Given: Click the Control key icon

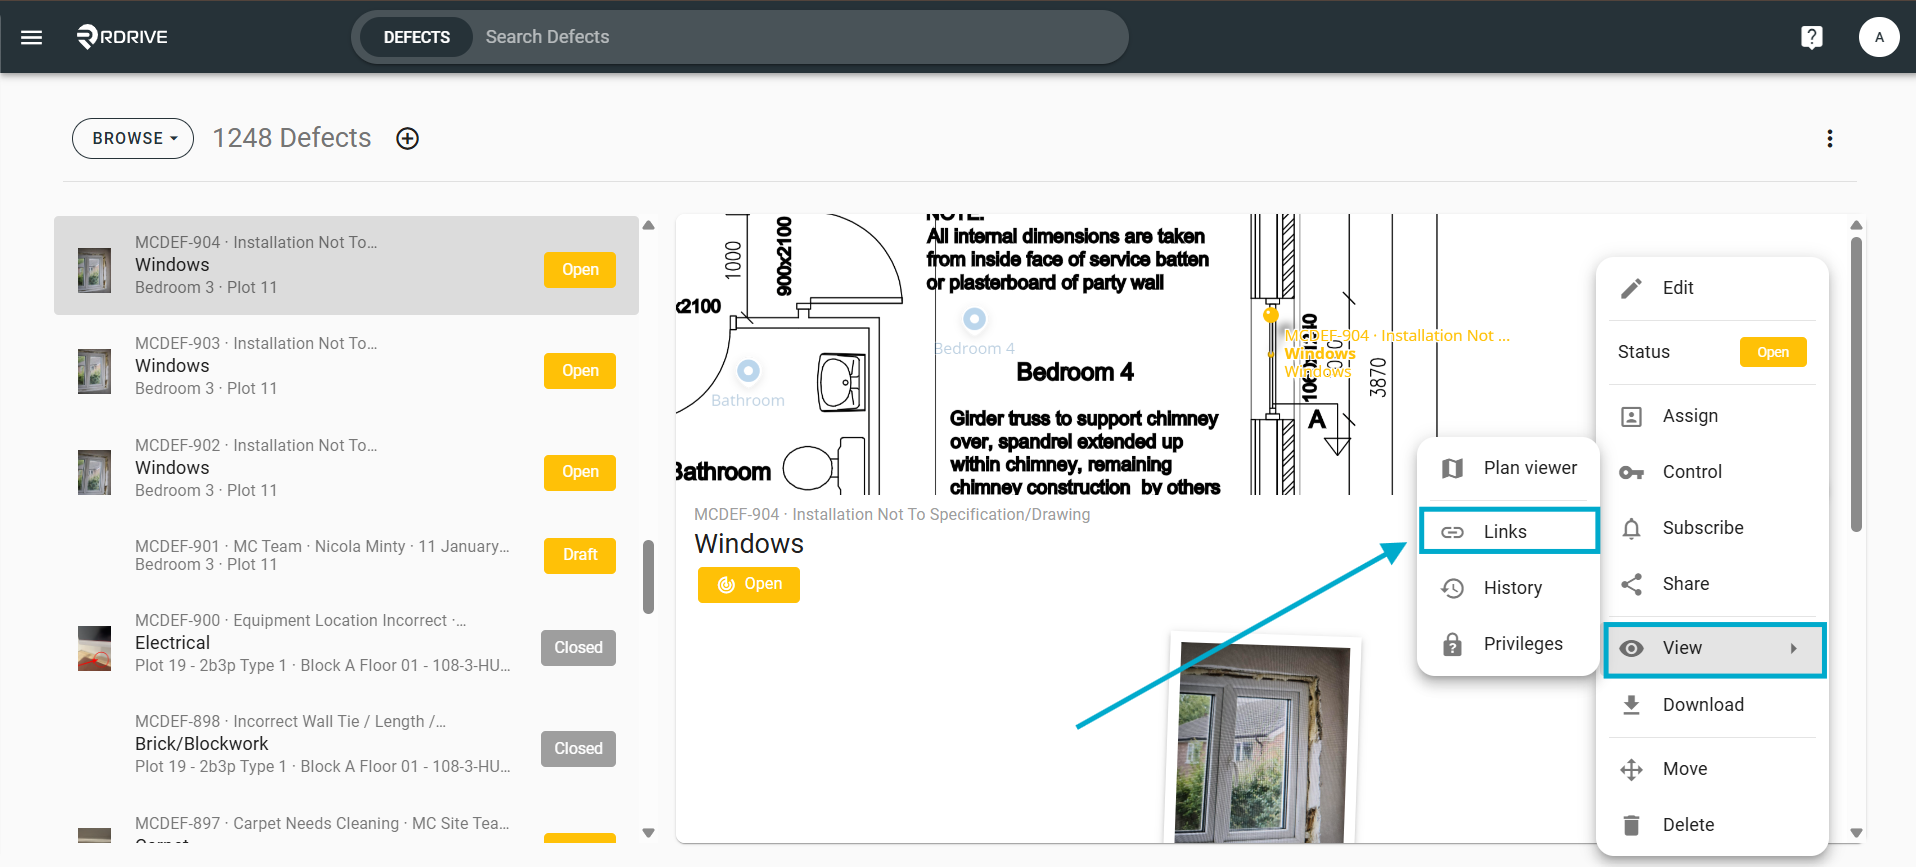Looking at the screenshot, I should click(x=1631, y=472).
